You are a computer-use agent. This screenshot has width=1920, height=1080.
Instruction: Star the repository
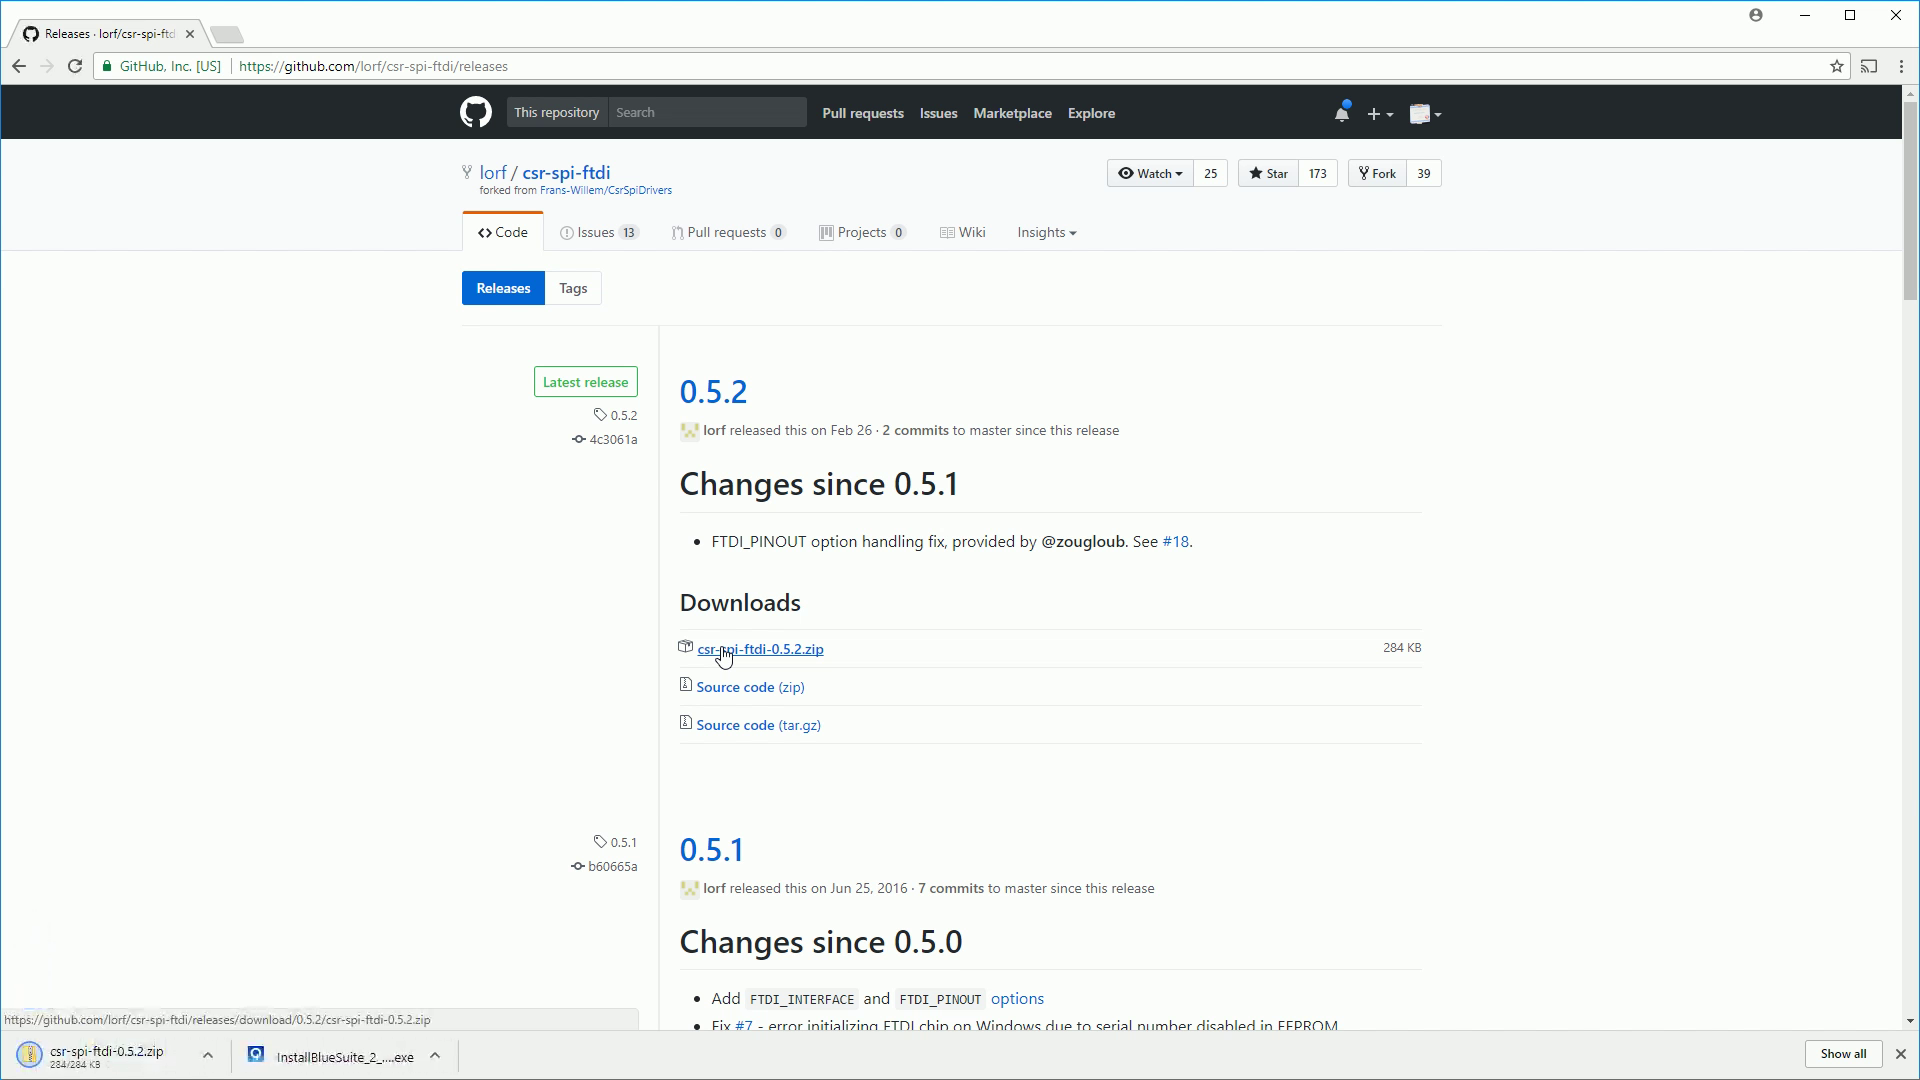pos(1268,173)
